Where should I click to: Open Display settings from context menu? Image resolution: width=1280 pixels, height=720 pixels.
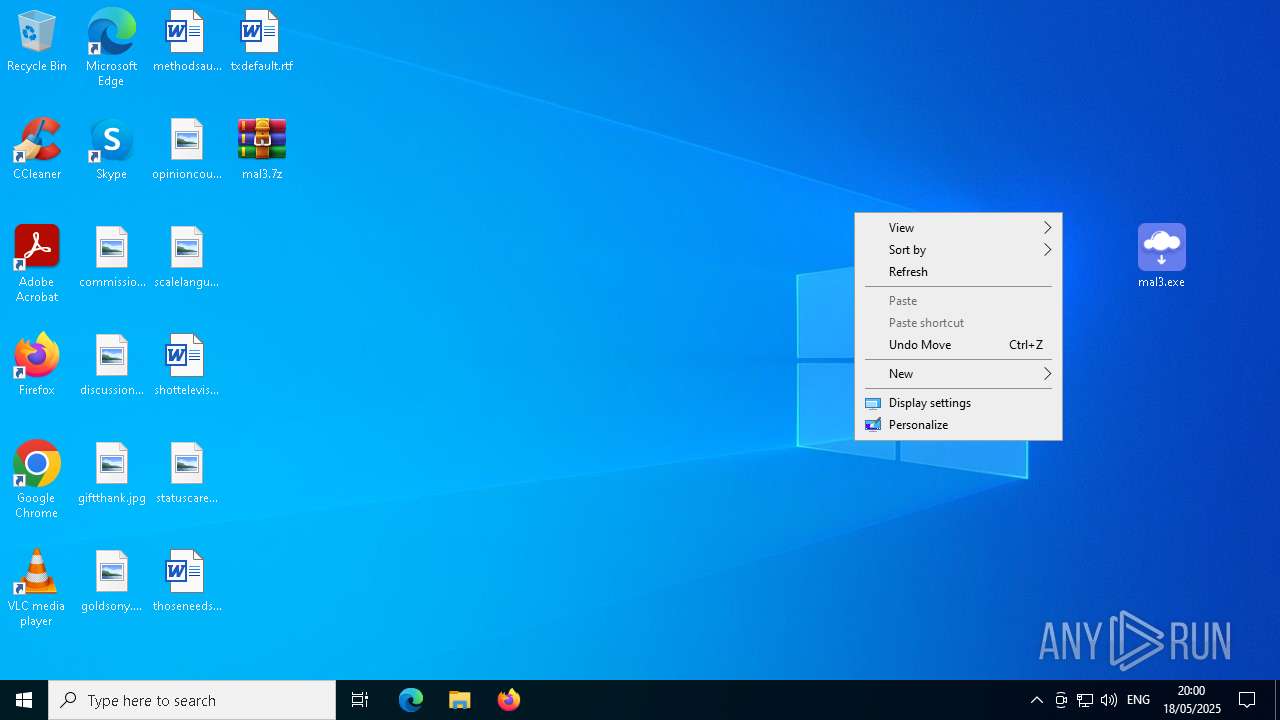(958, 403)
